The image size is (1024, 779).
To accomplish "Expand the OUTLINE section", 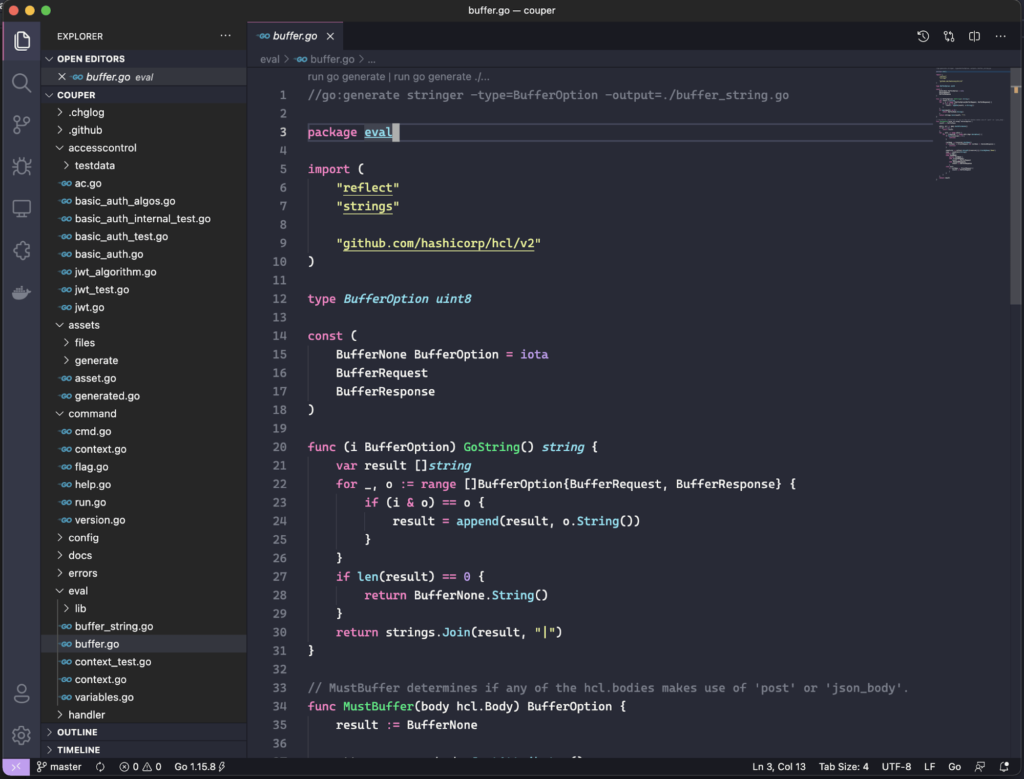I will tap(77, 732).
